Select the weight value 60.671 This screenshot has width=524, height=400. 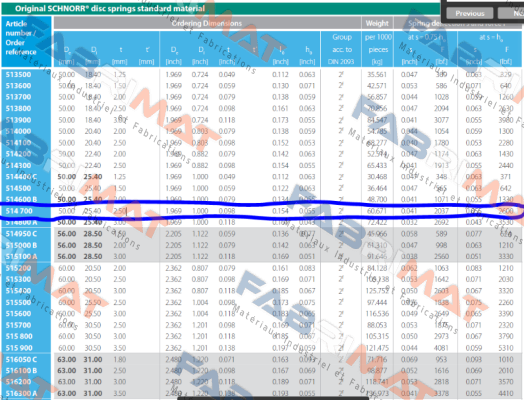377,211
